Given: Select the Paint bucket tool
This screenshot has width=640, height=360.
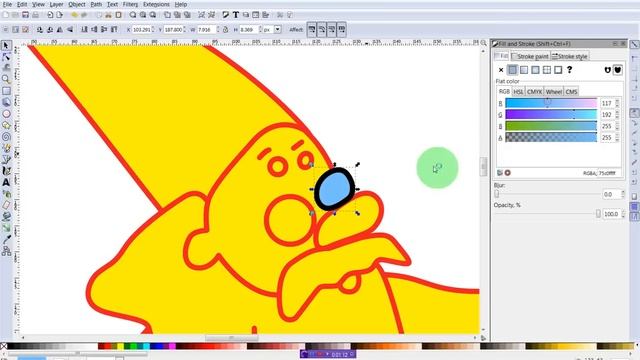Looking at the screenshot, I should (6, 217).
